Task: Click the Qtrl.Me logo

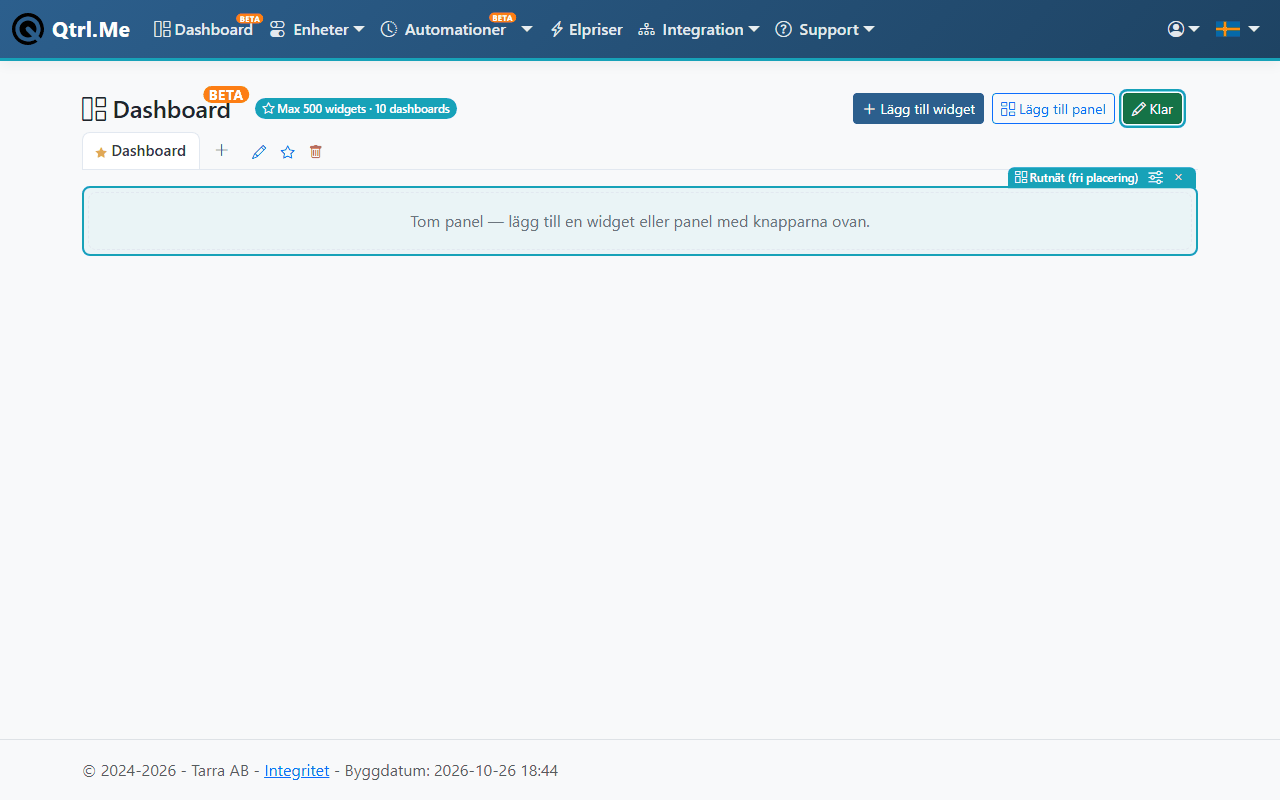Action: [x=71, y=29]
